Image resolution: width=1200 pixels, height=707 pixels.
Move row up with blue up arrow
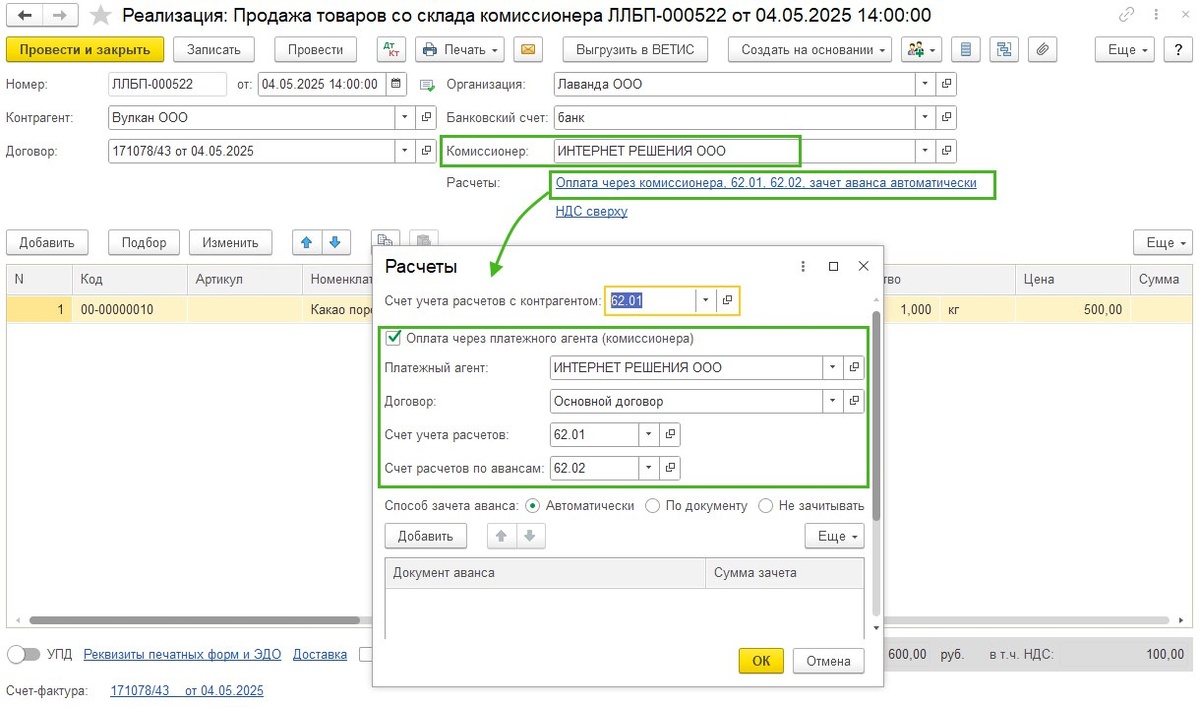coord(307,242)
